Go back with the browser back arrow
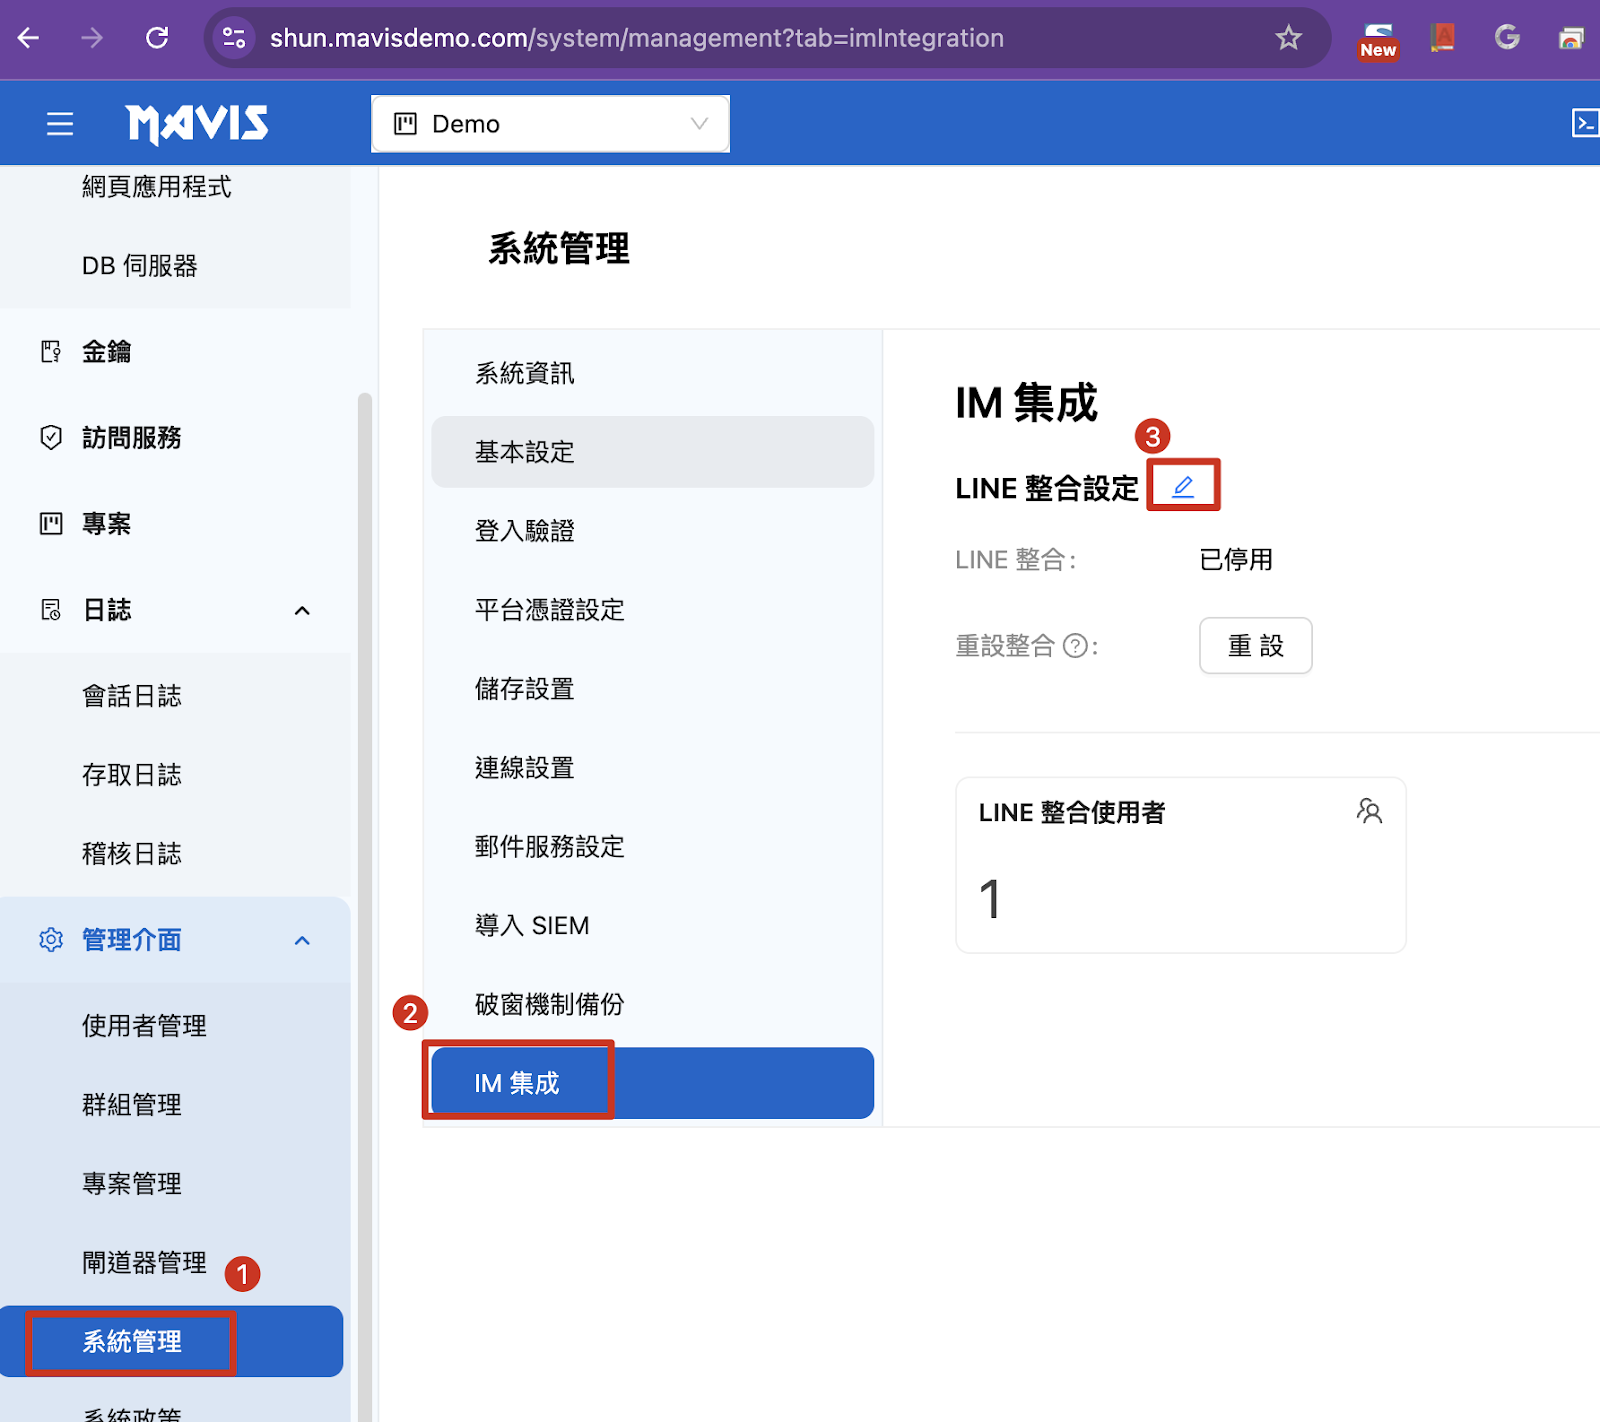 click(x=28, y=38)
